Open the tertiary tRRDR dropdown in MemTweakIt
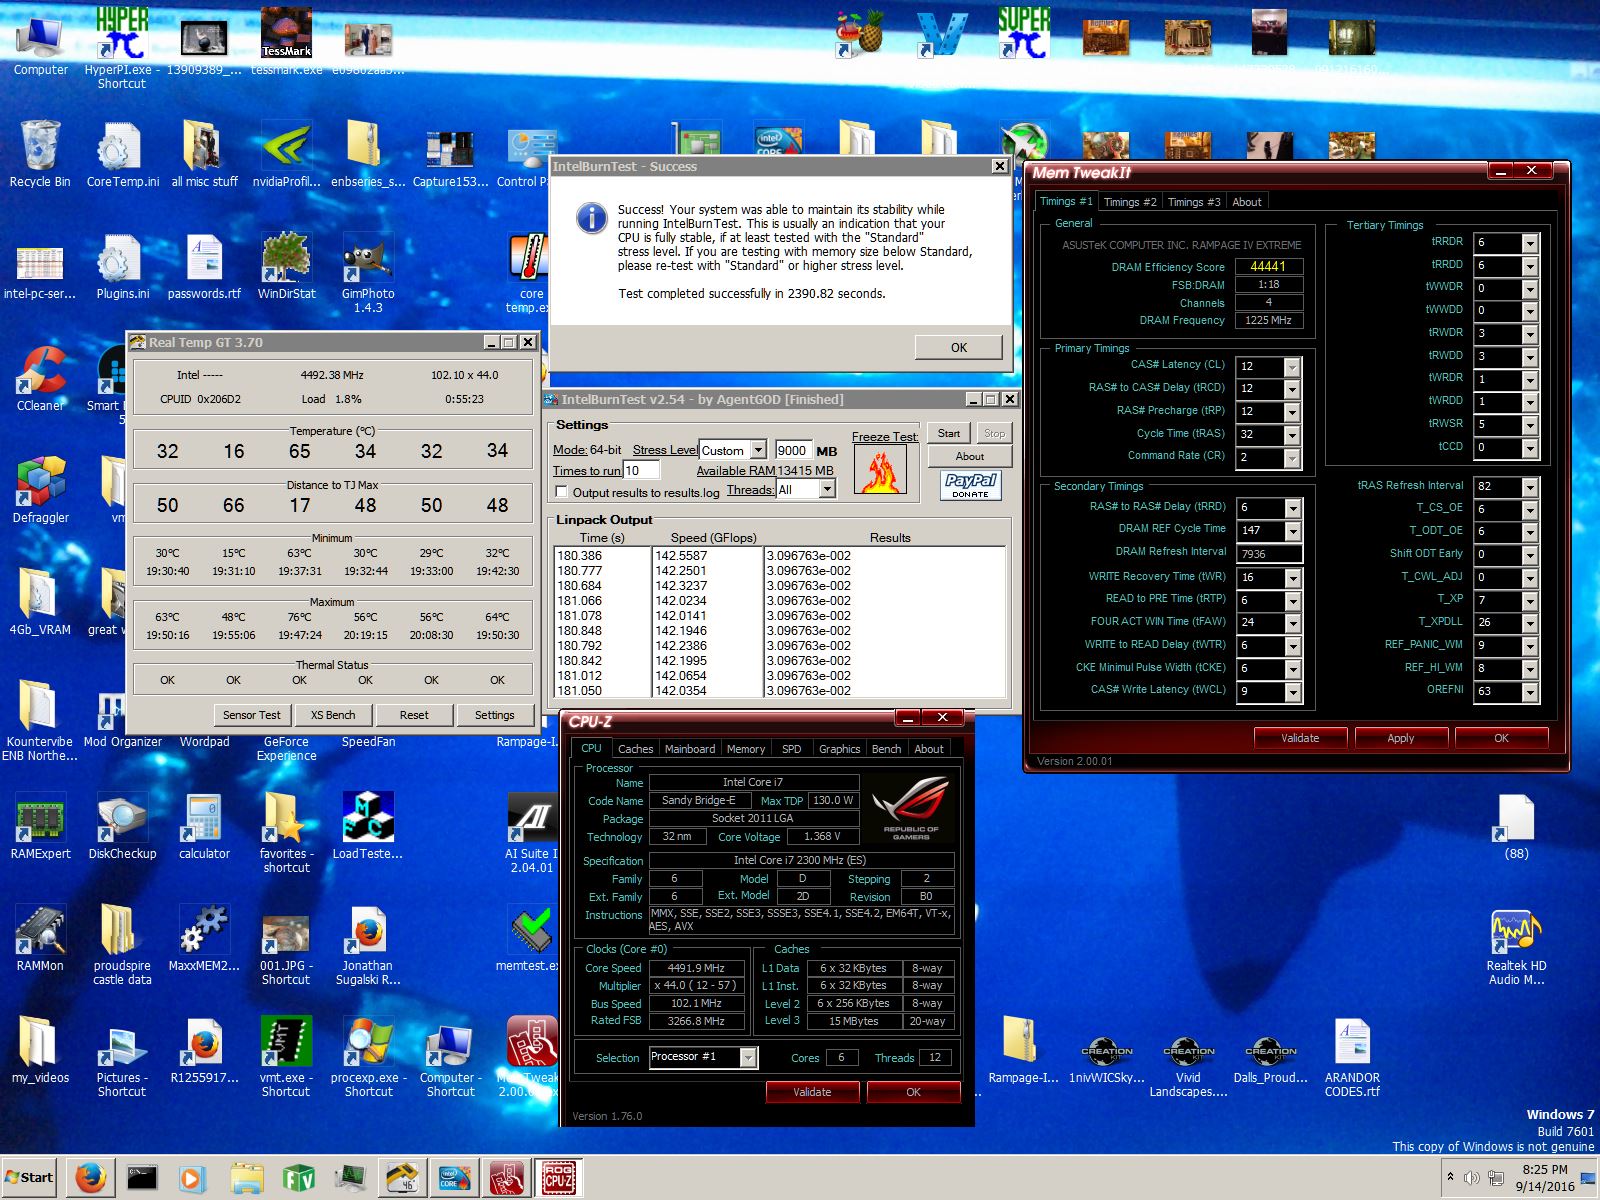1600x1200 pixels. [1530, 243]
